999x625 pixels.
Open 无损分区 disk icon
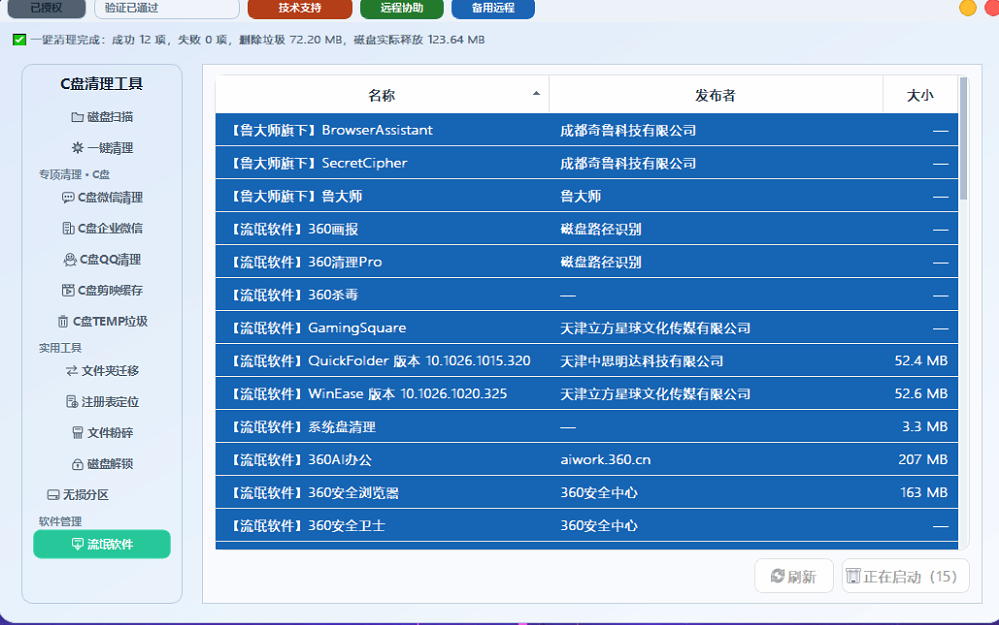pos(53,494)
